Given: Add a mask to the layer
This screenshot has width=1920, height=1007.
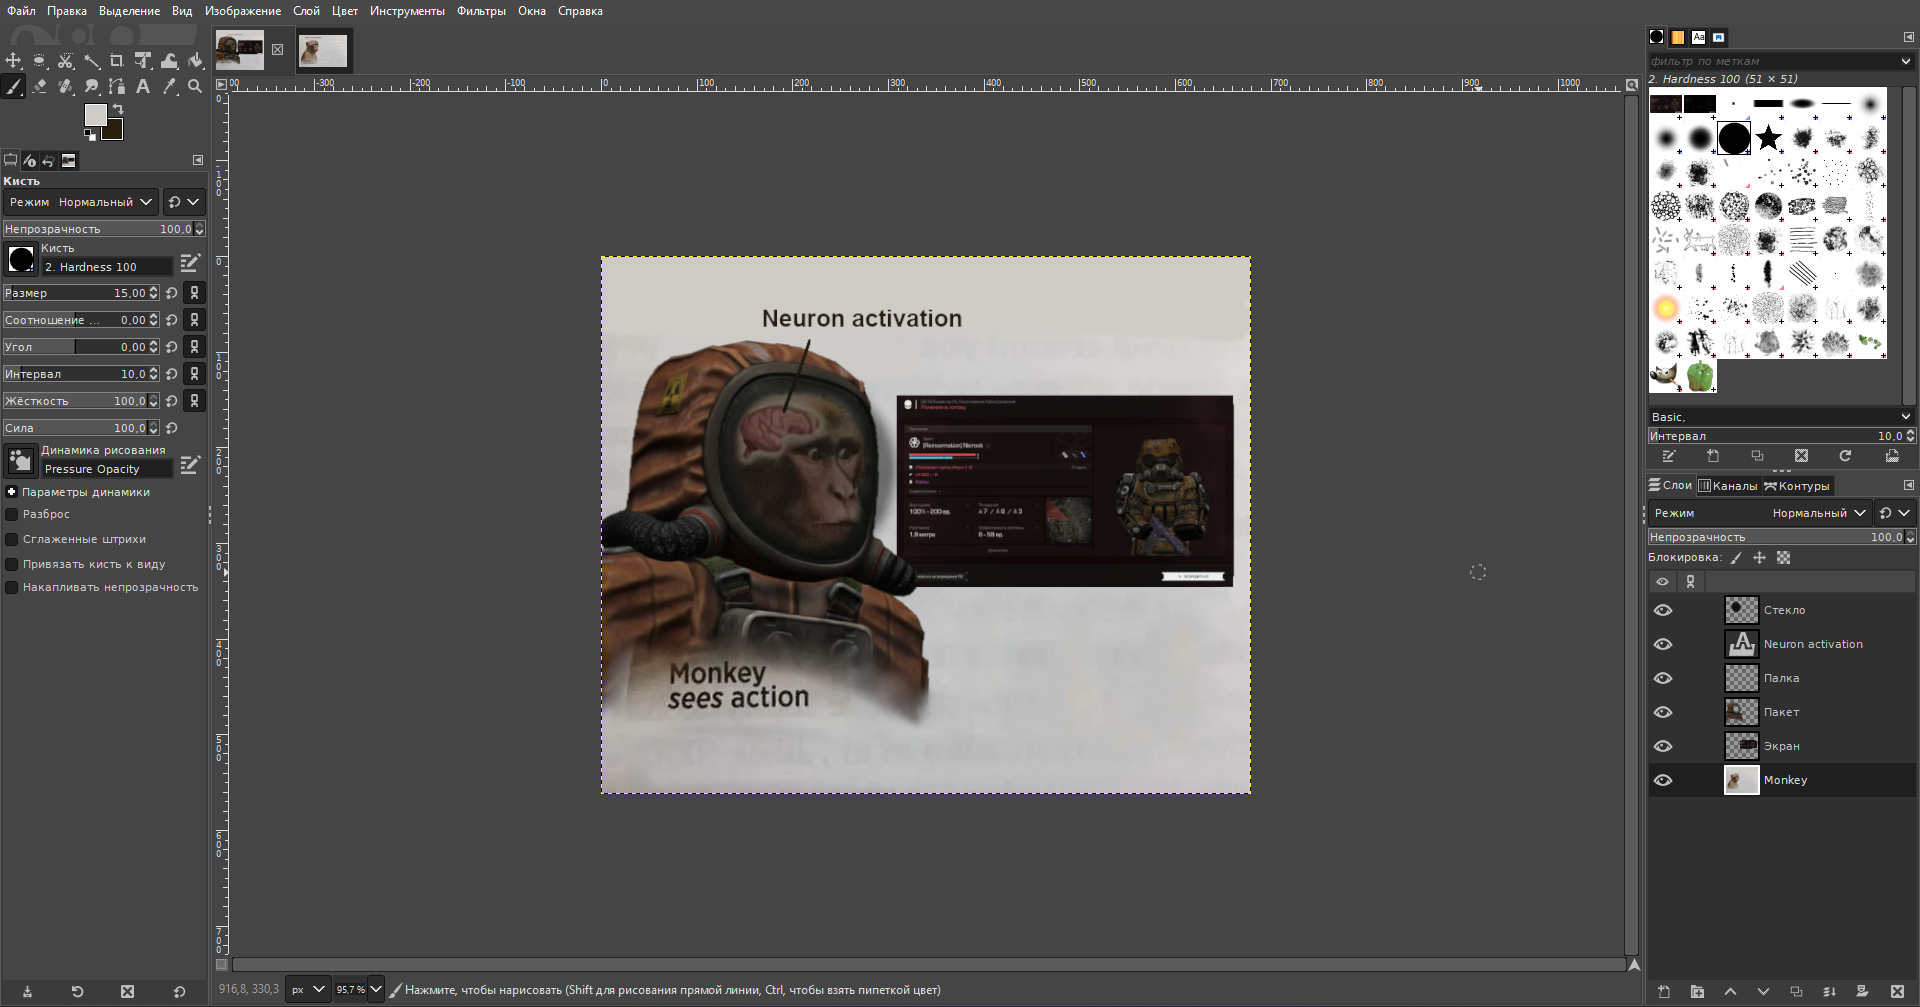Looking at the screenshot, I should [x=1862, y=992].
